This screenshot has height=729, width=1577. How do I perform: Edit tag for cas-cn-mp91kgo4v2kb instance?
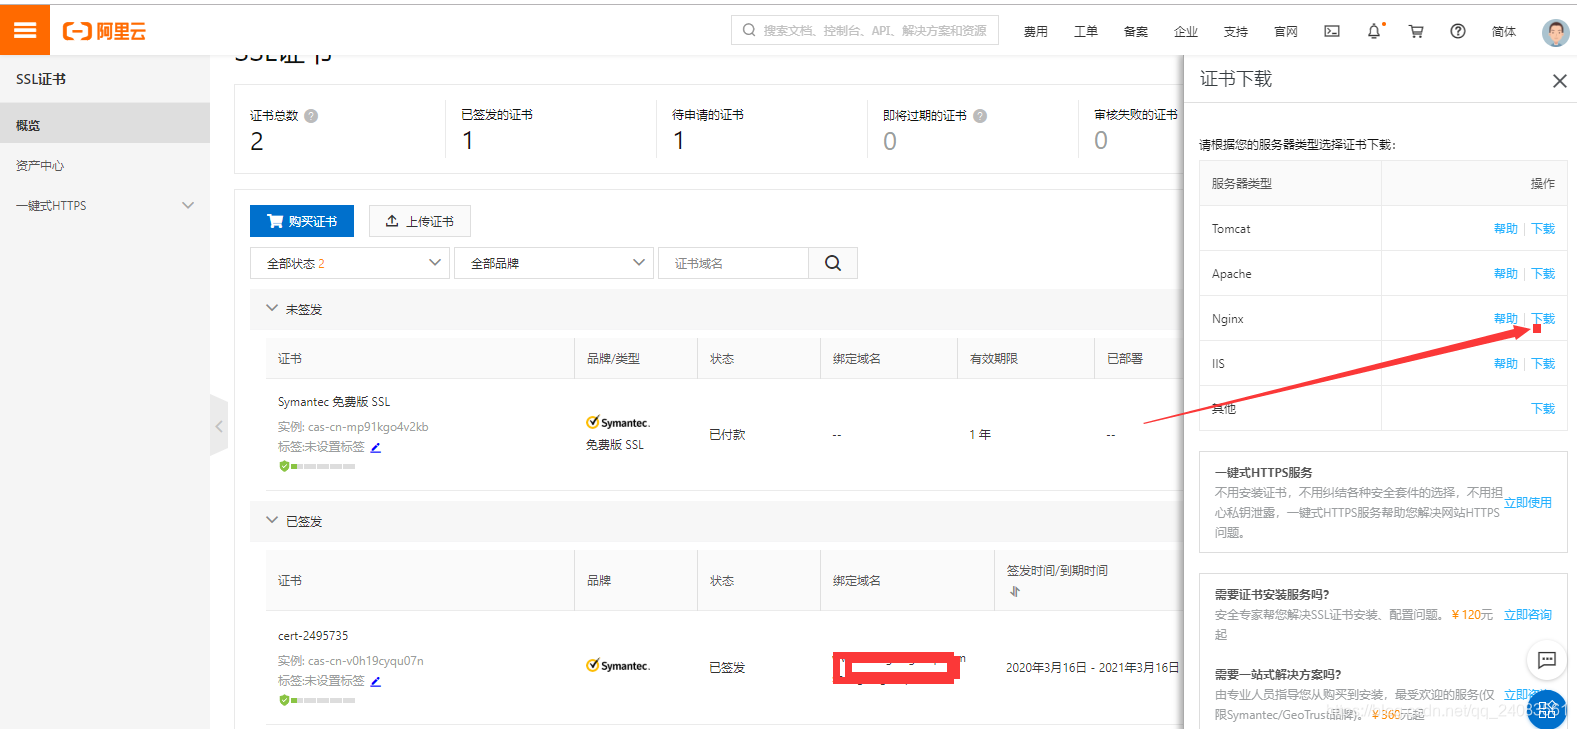pyautogui.click(x=376, y=447)
